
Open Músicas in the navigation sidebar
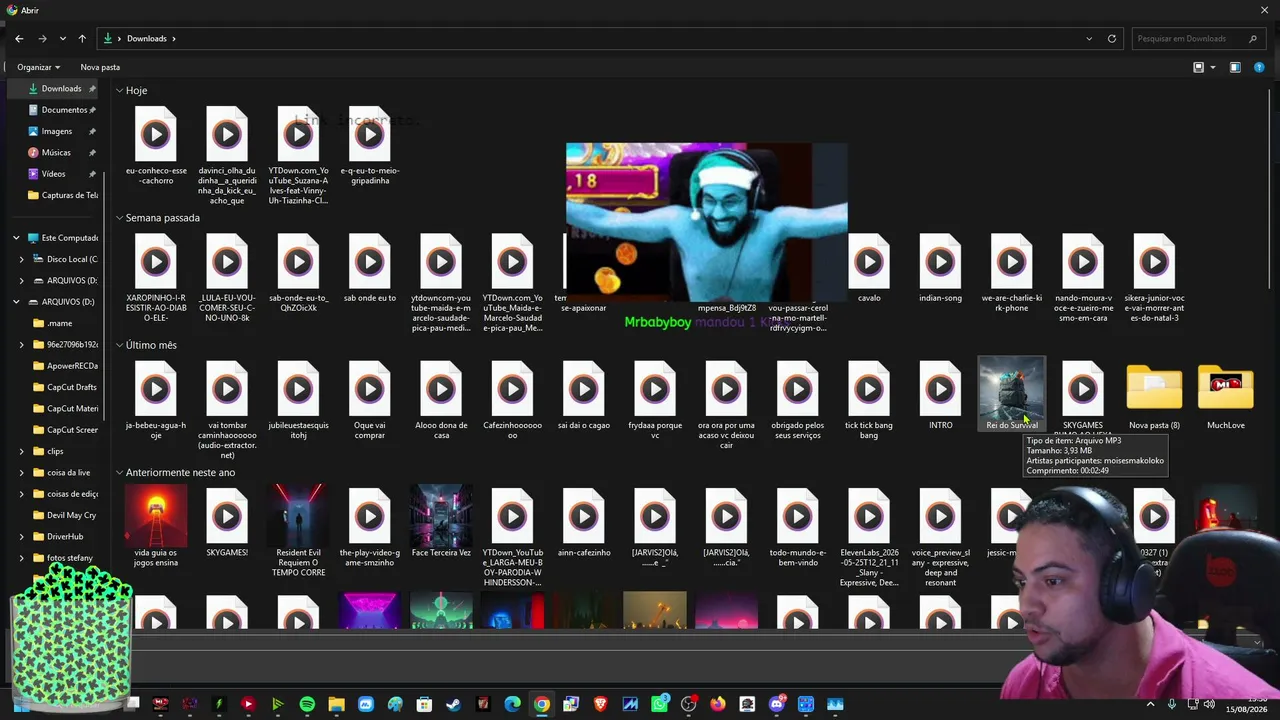click(56, 153)
